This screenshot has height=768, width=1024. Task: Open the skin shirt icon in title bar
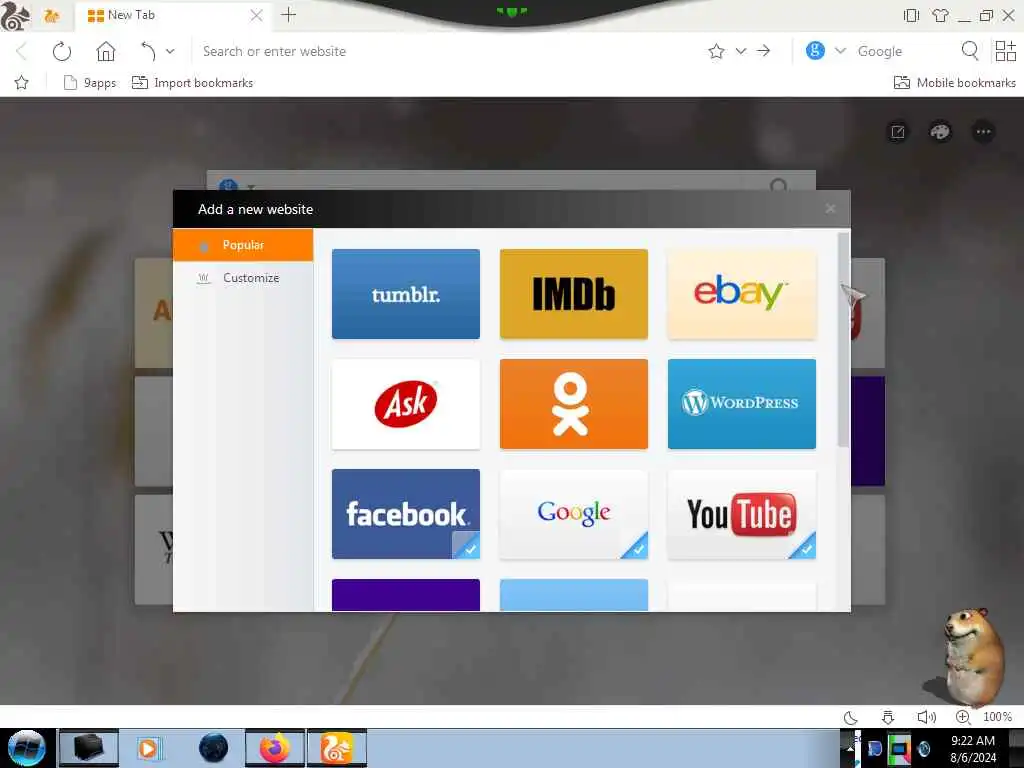click(x=940, y=15)
